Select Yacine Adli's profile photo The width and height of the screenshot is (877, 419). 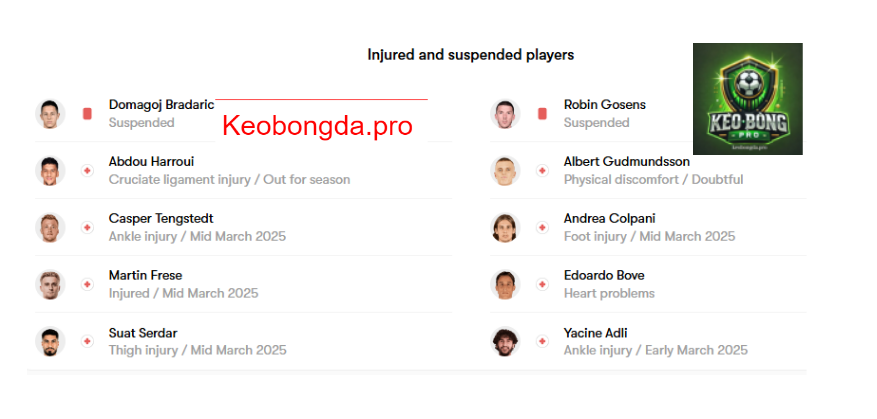point(505,341)
